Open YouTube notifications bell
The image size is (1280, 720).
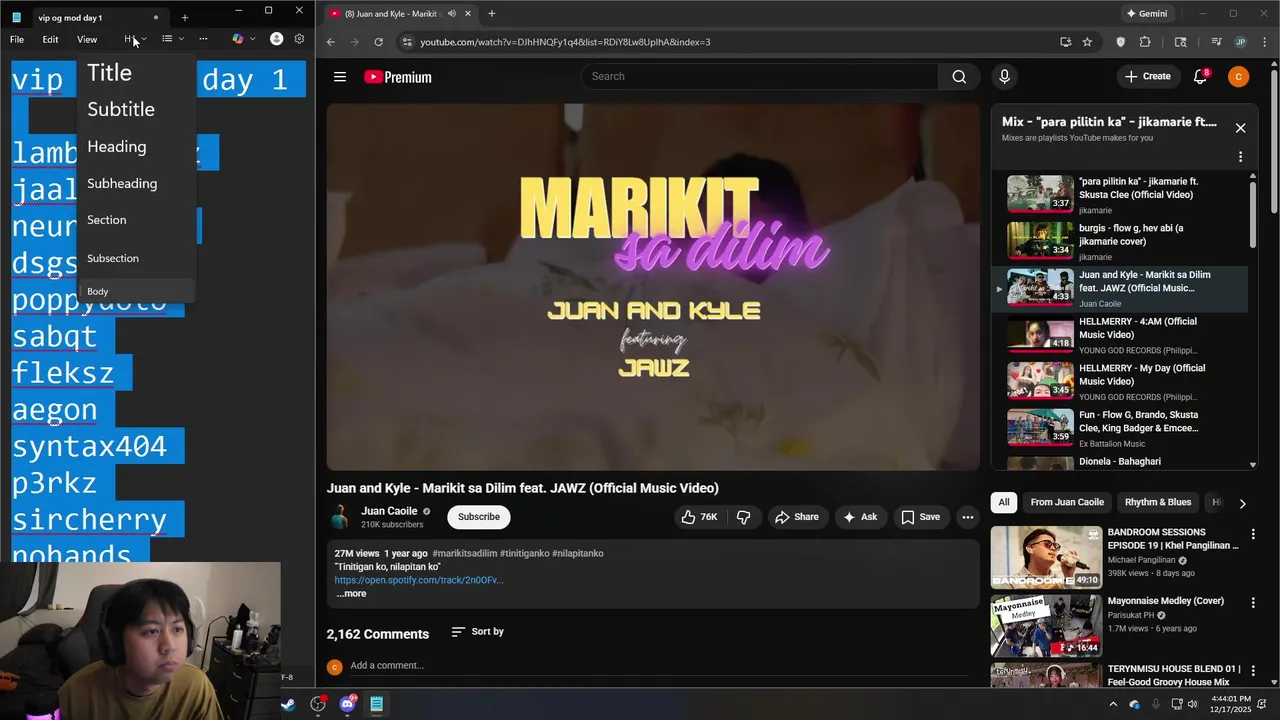(x=1200, y=77)
